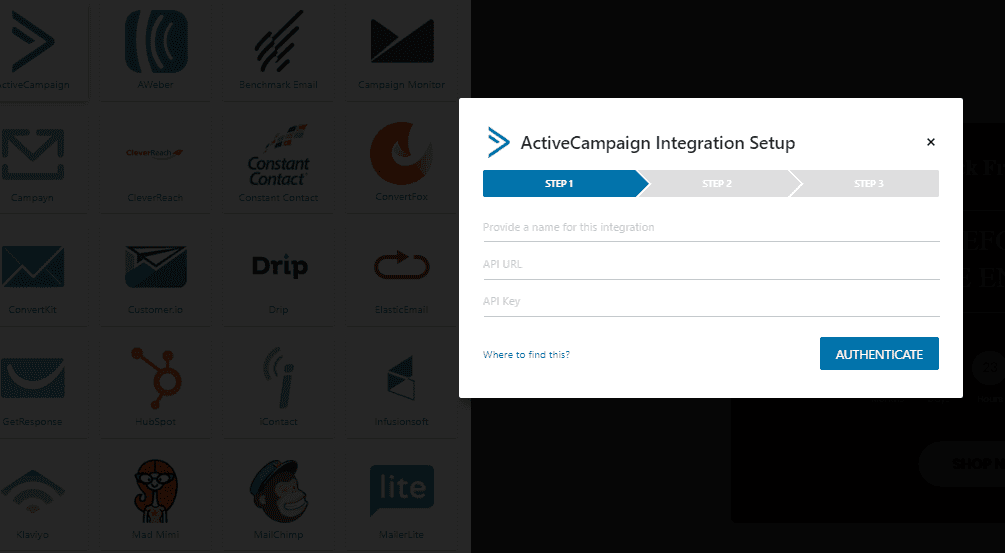Image resolution: width=1005 pixels, height=553 pixels.
Task: Pick the MailChimp monkey icon
Action: coord(279,491)
